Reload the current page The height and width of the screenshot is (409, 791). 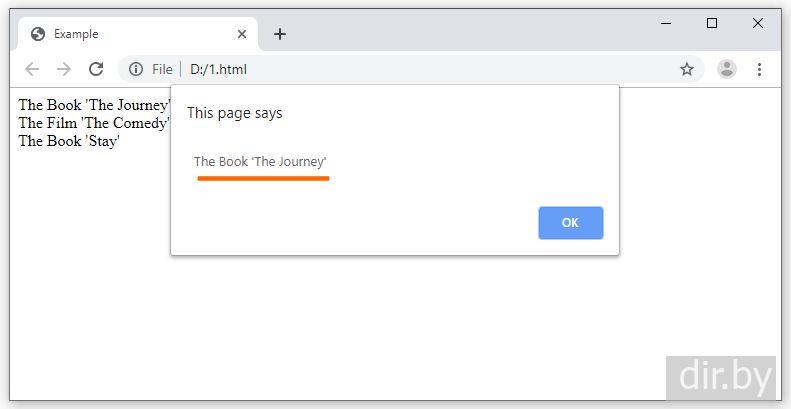click(x=96, y=69)
